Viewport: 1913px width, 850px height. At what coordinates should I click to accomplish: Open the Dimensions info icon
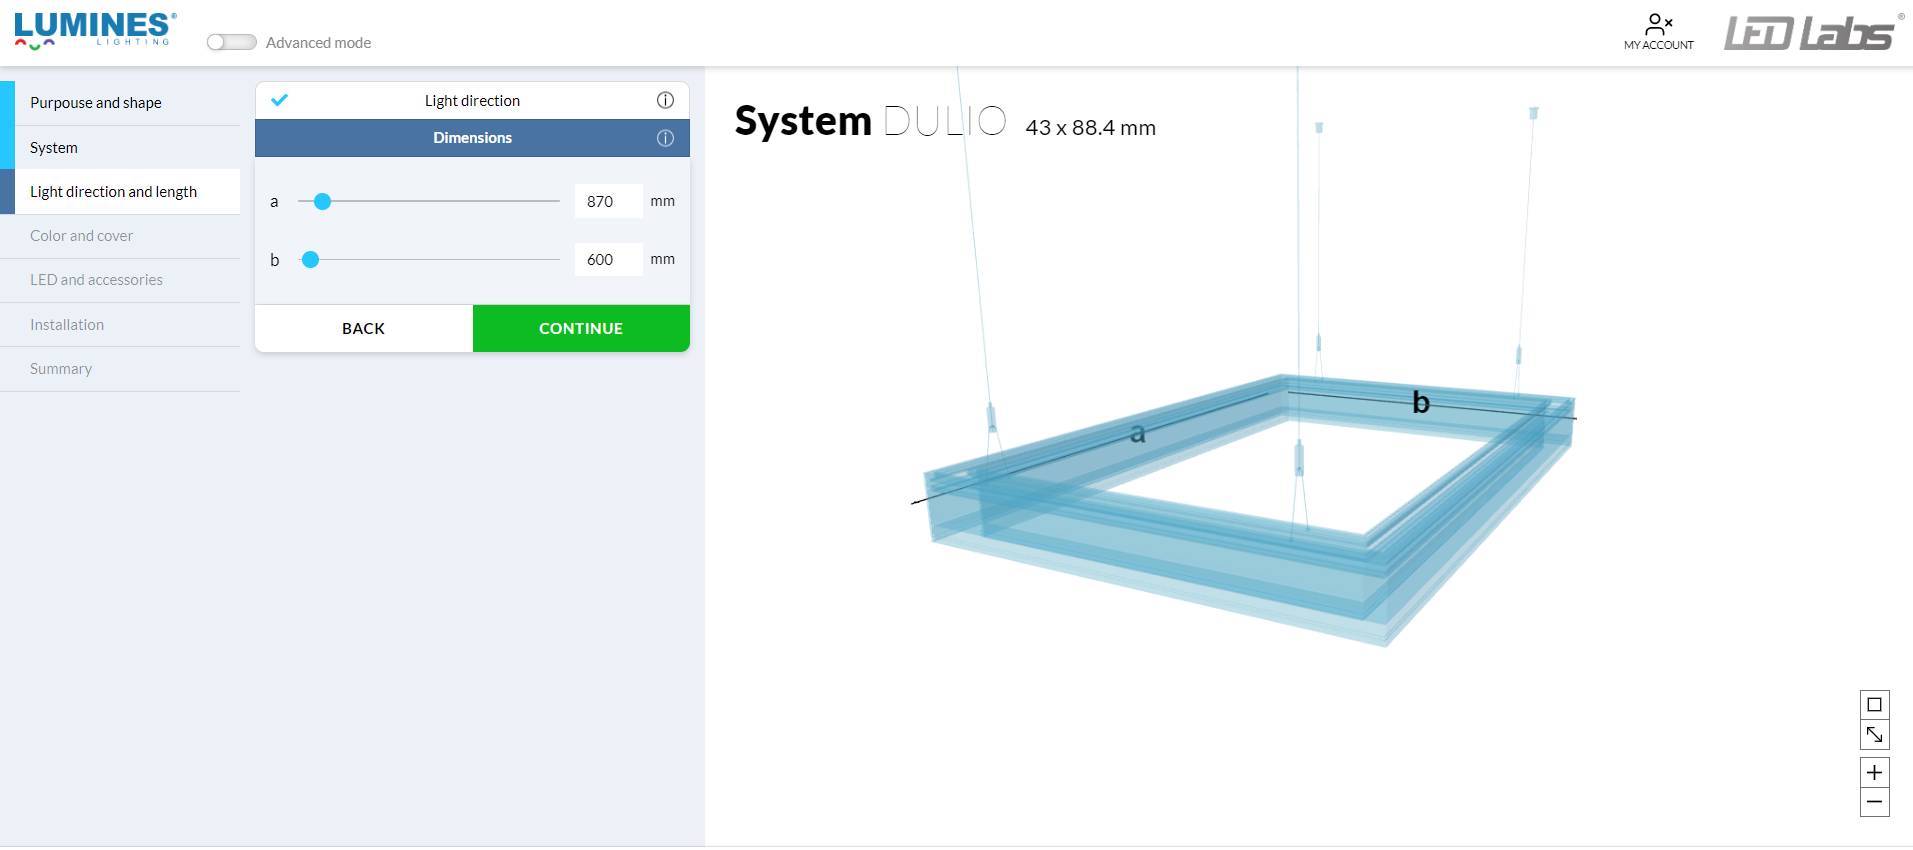[665, 138]
